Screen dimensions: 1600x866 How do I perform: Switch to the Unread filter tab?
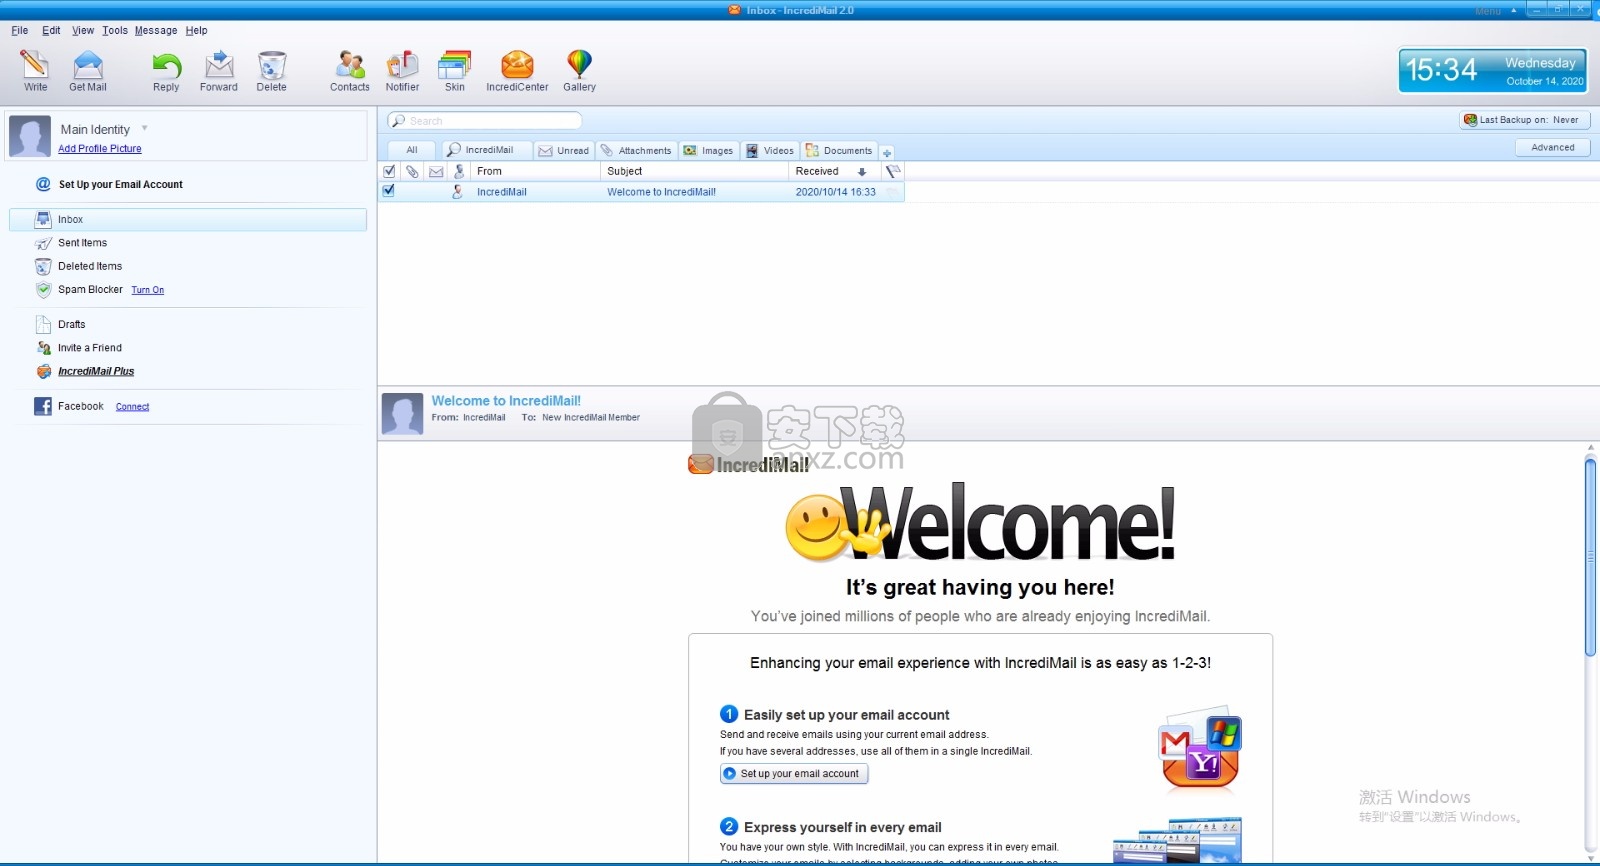(564, 150)
